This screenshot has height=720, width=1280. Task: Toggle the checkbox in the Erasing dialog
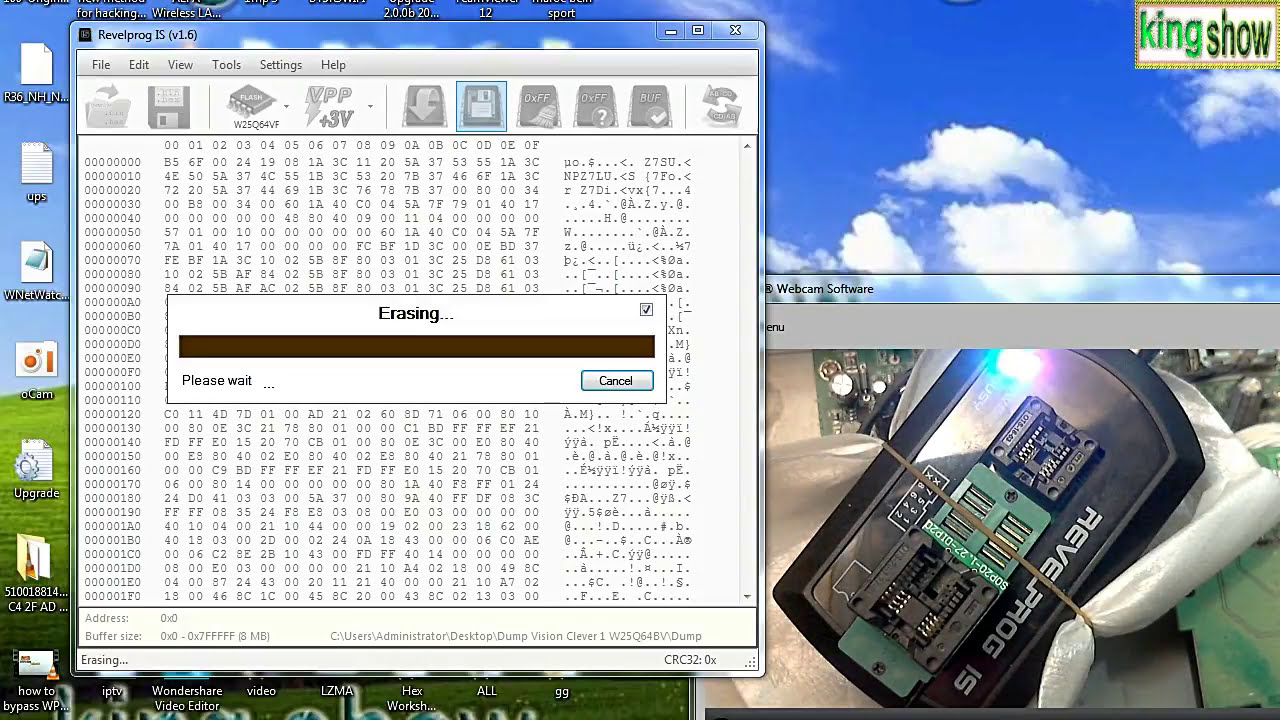[646, 310]
